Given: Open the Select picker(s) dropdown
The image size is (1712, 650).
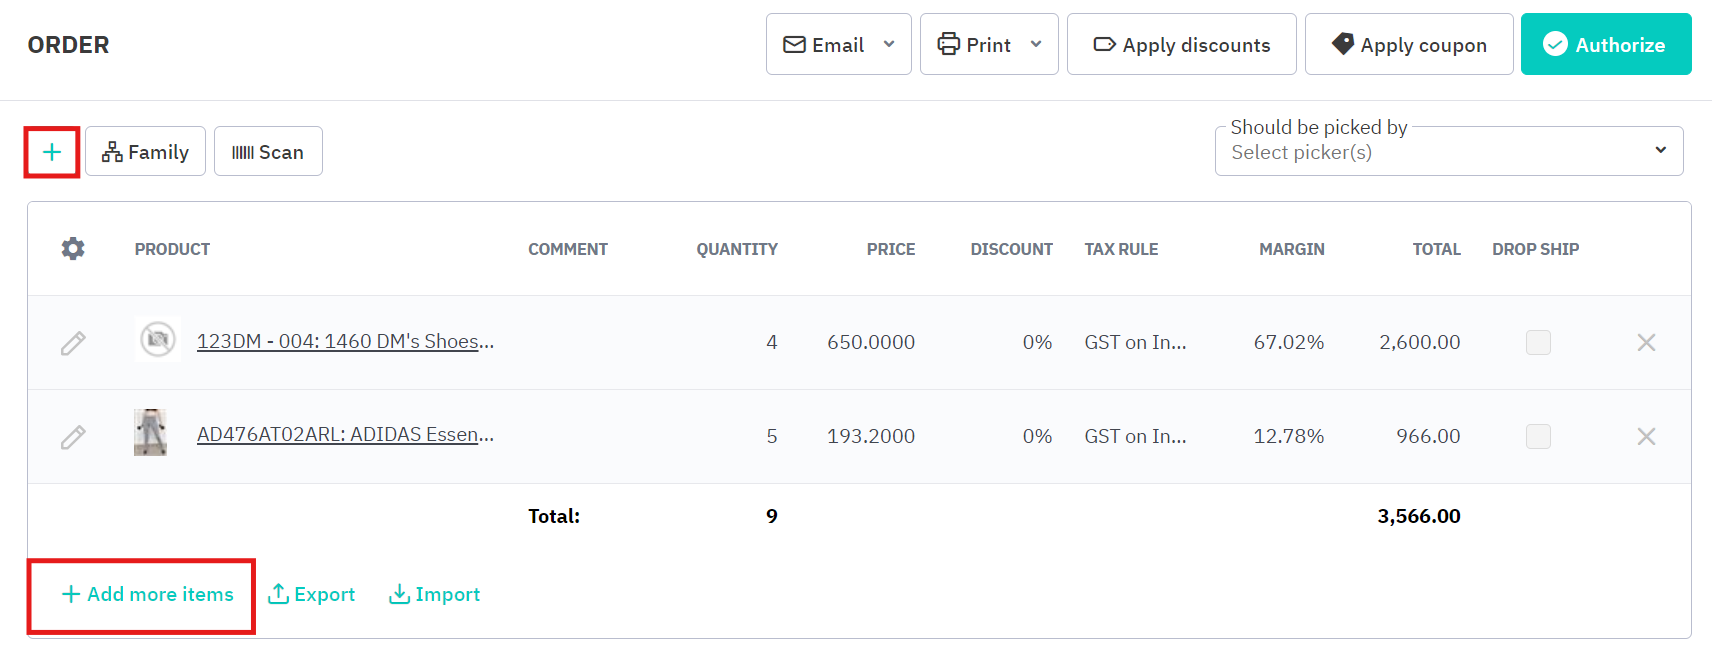Looking at the screenshot, I should point(1448,152).
